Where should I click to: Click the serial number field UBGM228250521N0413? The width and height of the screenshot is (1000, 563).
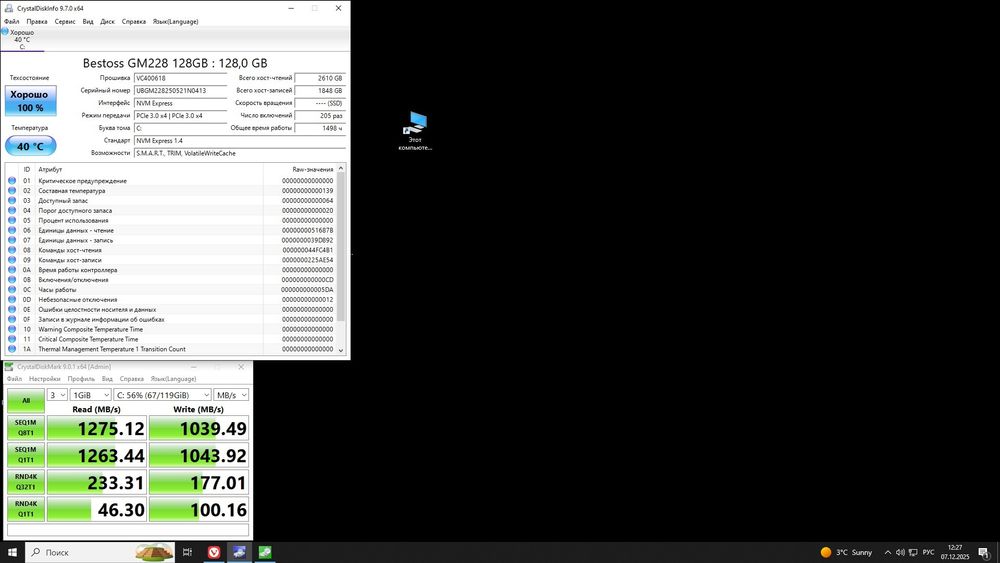click(180, 91)
